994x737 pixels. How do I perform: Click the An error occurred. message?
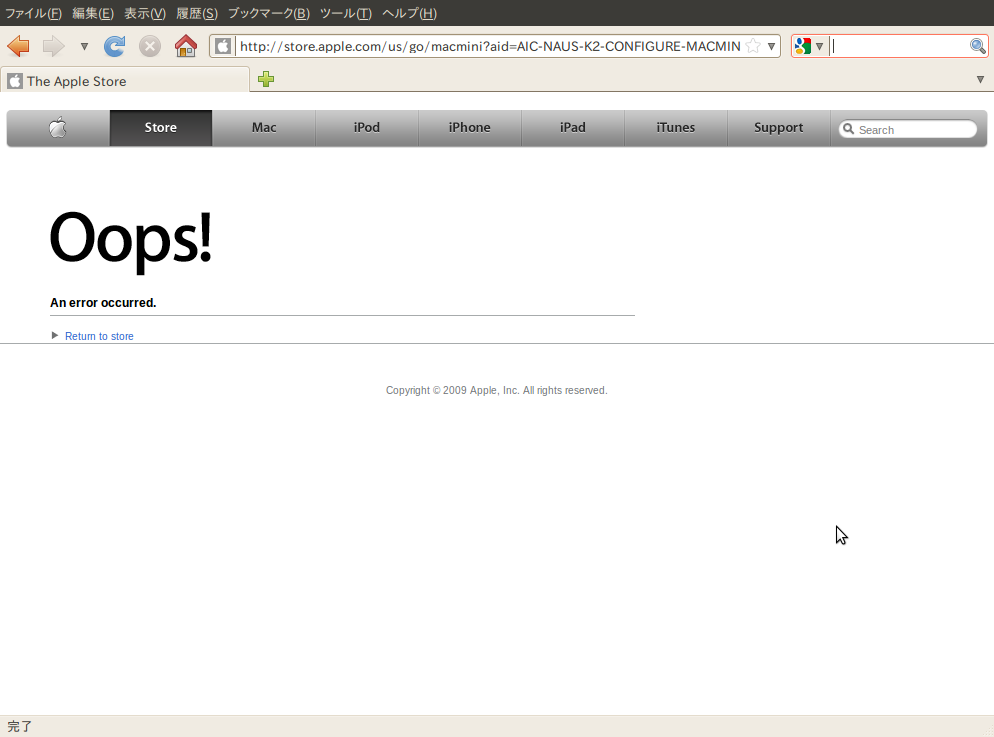(103, 303)
